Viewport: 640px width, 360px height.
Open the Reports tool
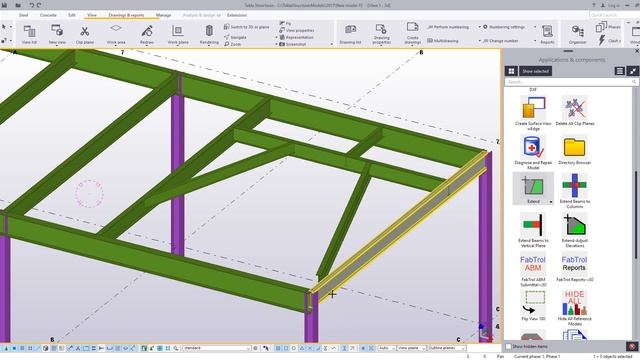(547, 34)
